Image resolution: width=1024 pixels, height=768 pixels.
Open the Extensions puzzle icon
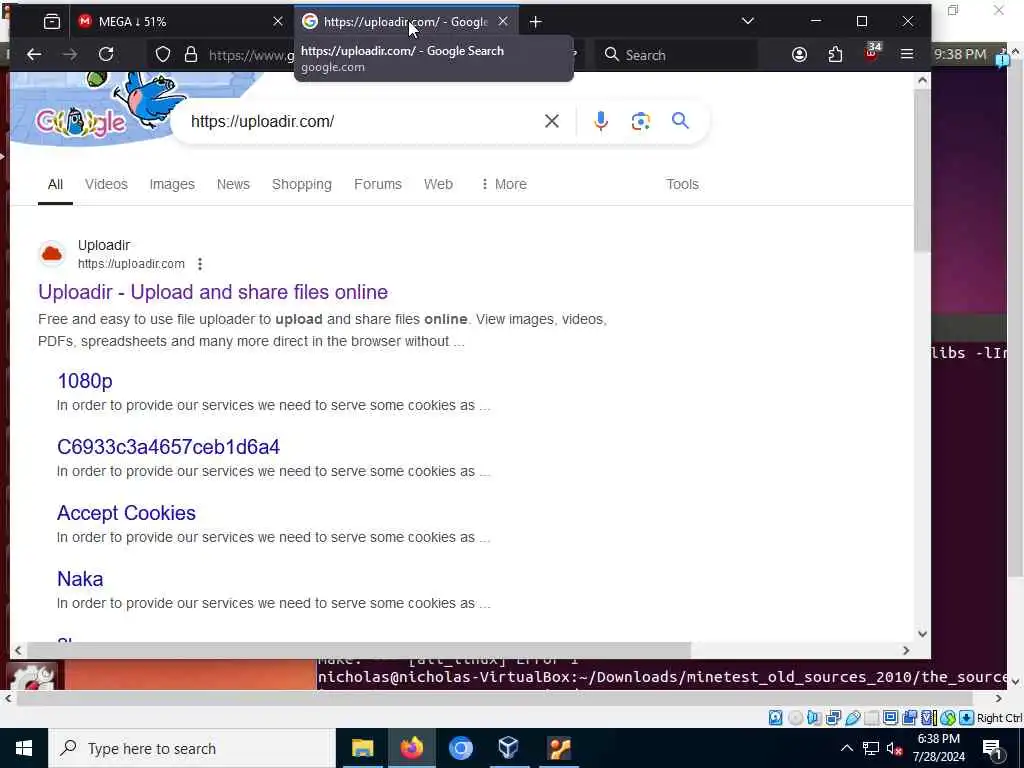(835, 55)
